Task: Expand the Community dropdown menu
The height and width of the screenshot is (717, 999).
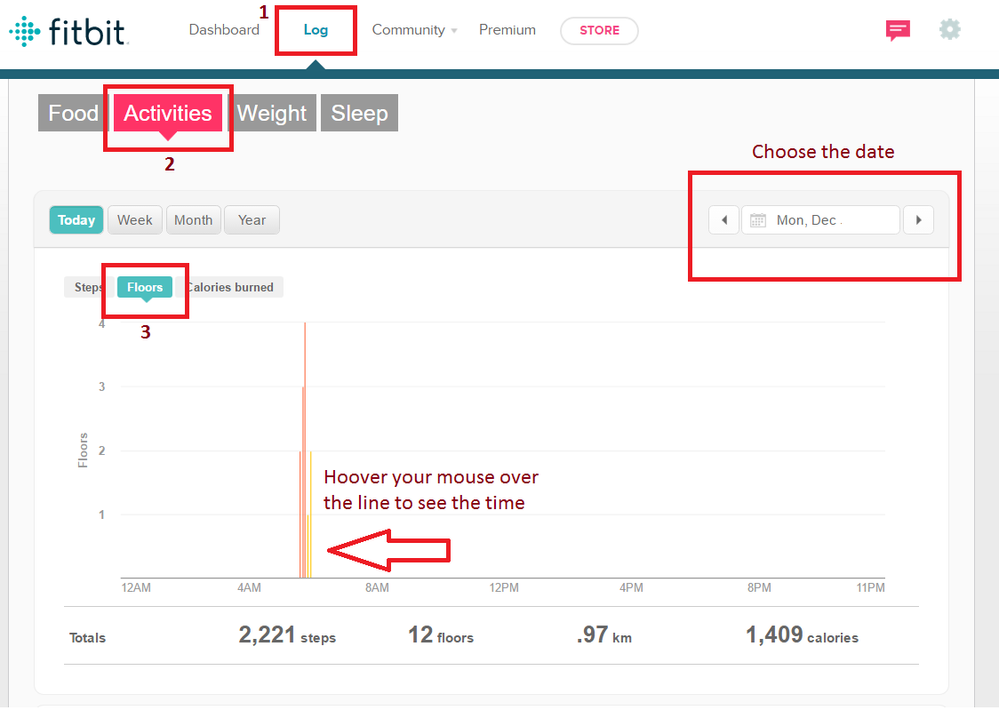Action: point(414,30)
